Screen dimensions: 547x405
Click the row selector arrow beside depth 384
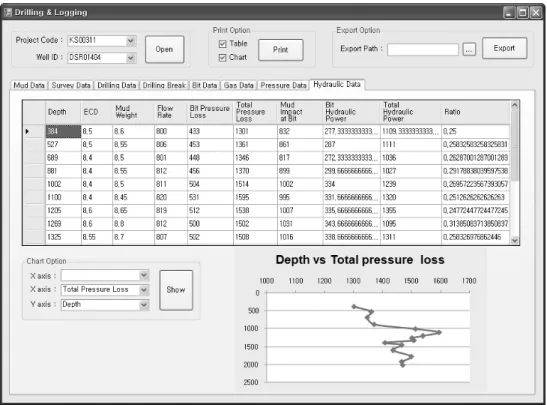[x=27, y=132]
